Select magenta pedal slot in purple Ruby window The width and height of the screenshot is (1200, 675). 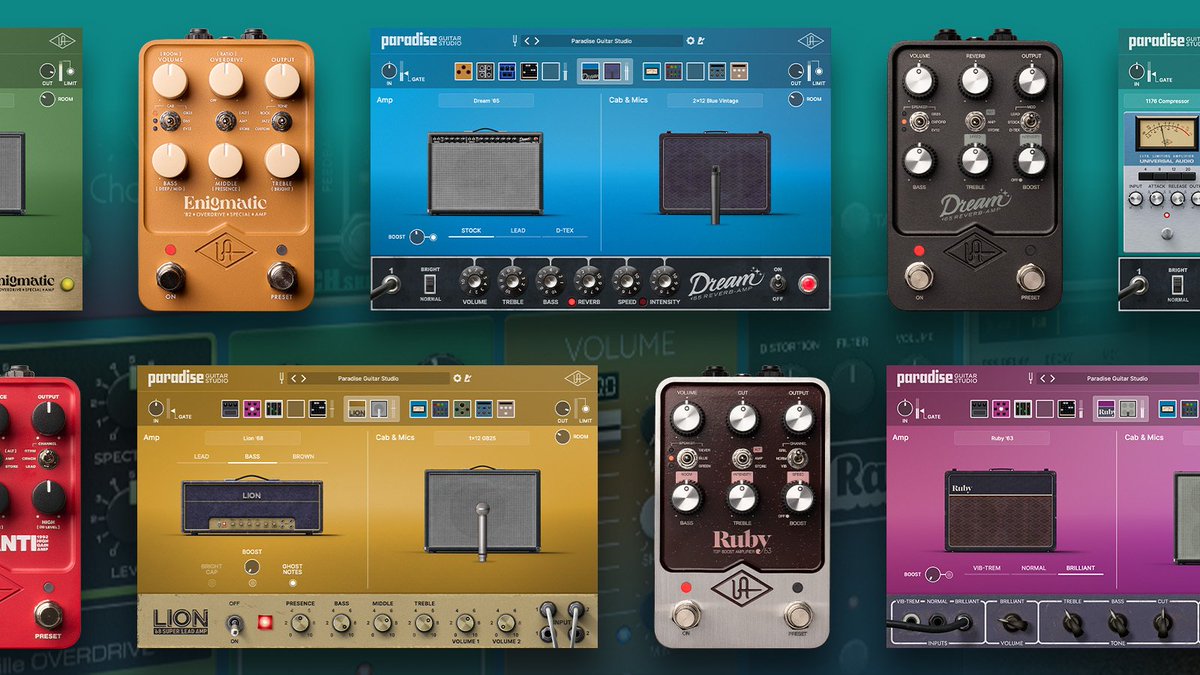tap(1000, 408)
